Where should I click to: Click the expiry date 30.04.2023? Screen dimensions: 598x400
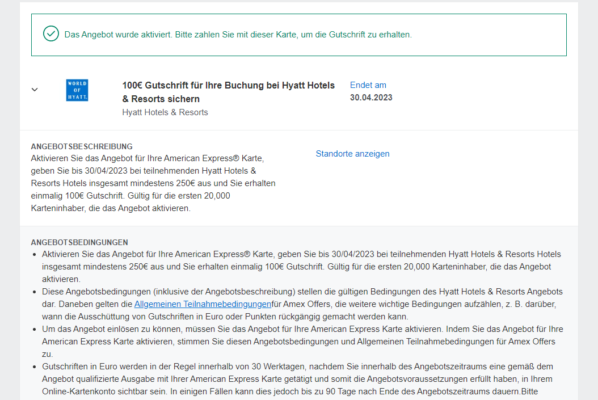(x=371, y=98)
